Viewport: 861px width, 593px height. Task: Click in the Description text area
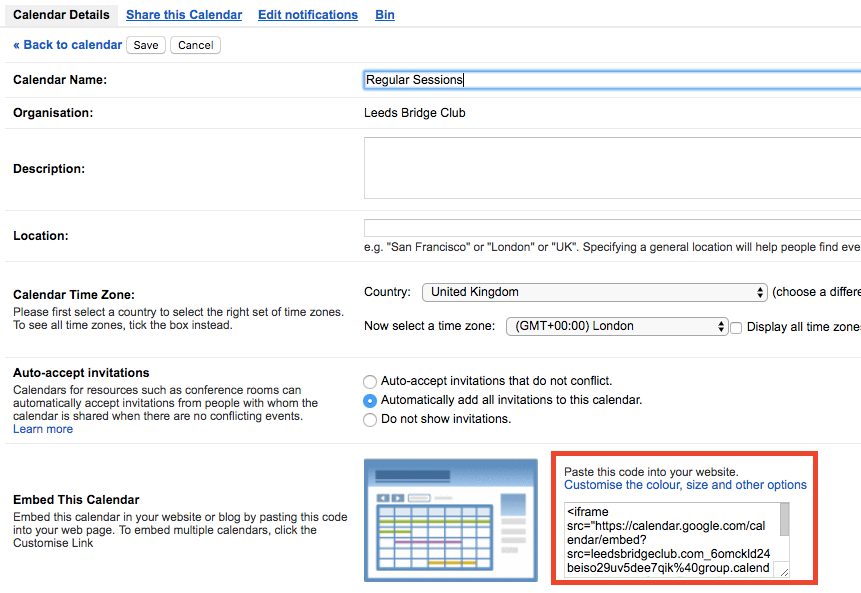(612, 168)
